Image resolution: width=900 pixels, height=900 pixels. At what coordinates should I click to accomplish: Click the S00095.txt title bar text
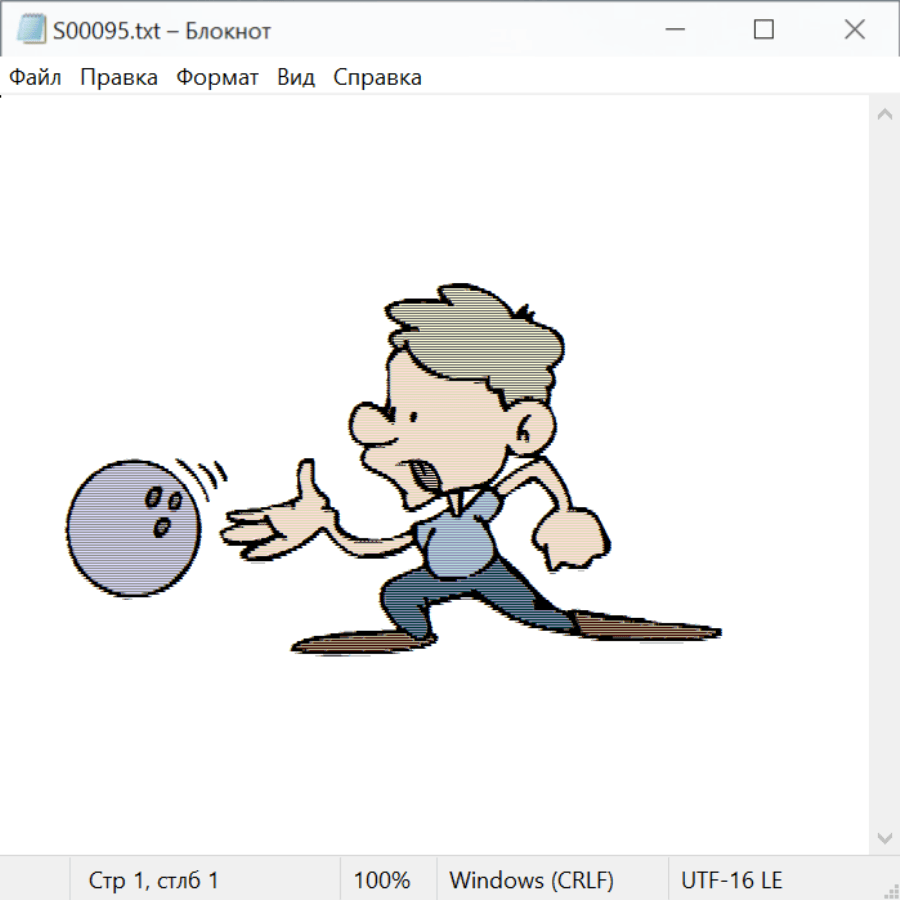(x=161, y=31)
